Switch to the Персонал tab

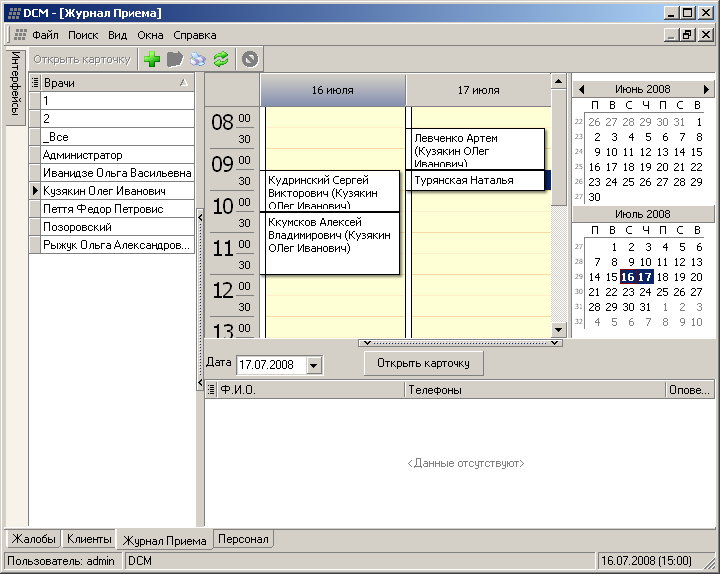pos(243,539)
